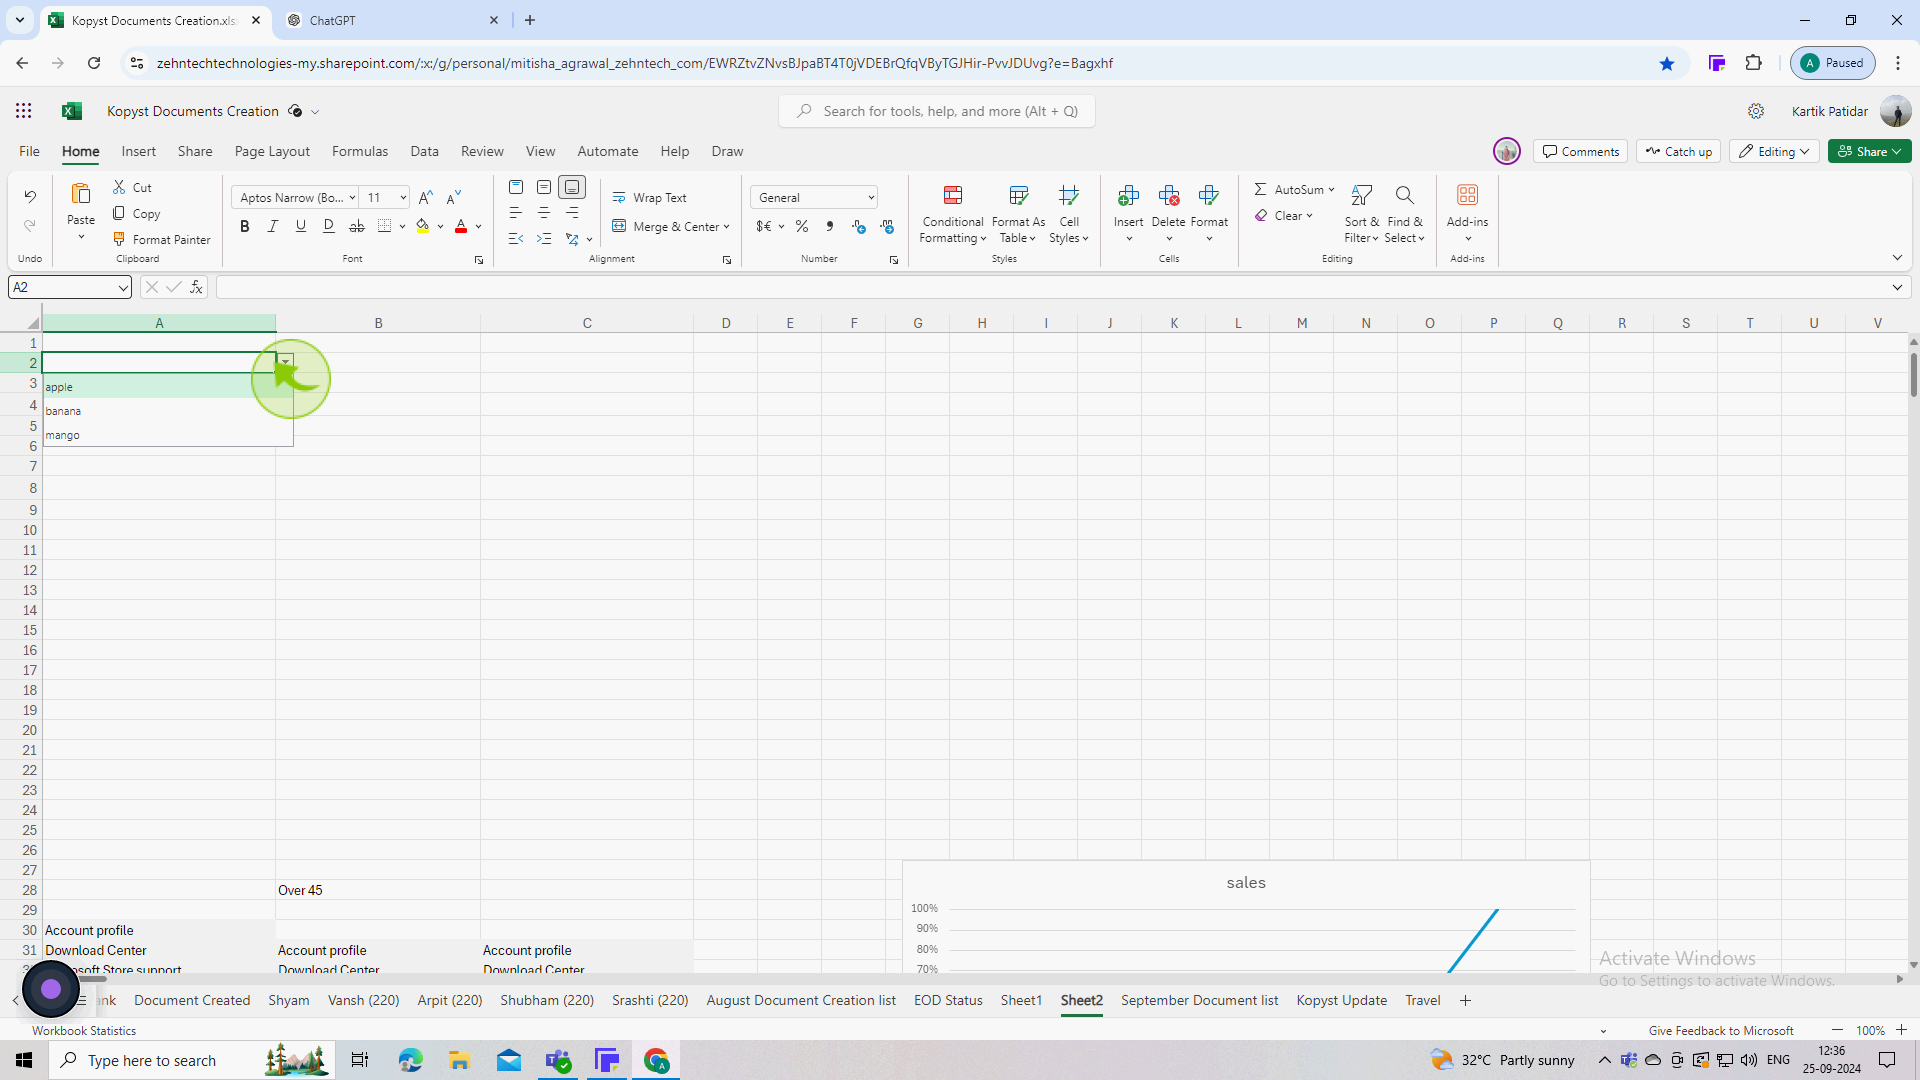Image resolution: width=1920 pixels, height=1080 pixels.
Task: Open the Microsoft 365 app launcher
Action: (23, 111)
